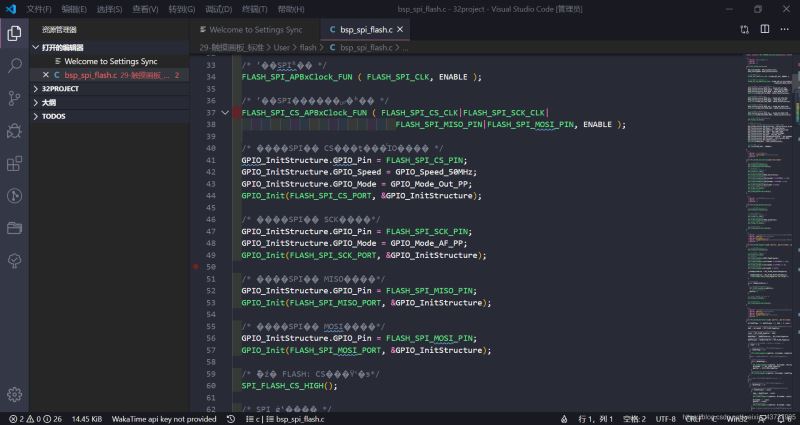Click the 资源管理器 sidebar title

pos(59,30)
